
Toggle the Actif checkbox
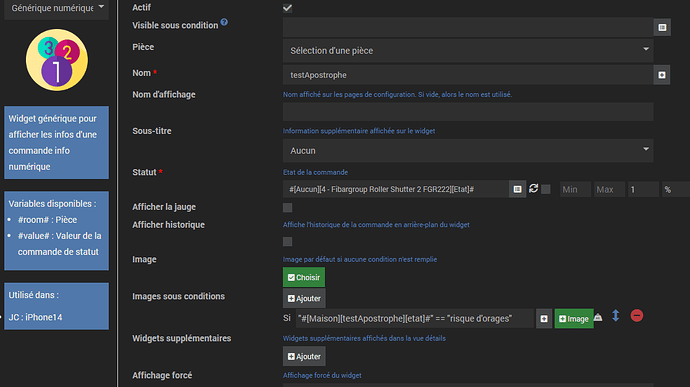tap(287, 8)
